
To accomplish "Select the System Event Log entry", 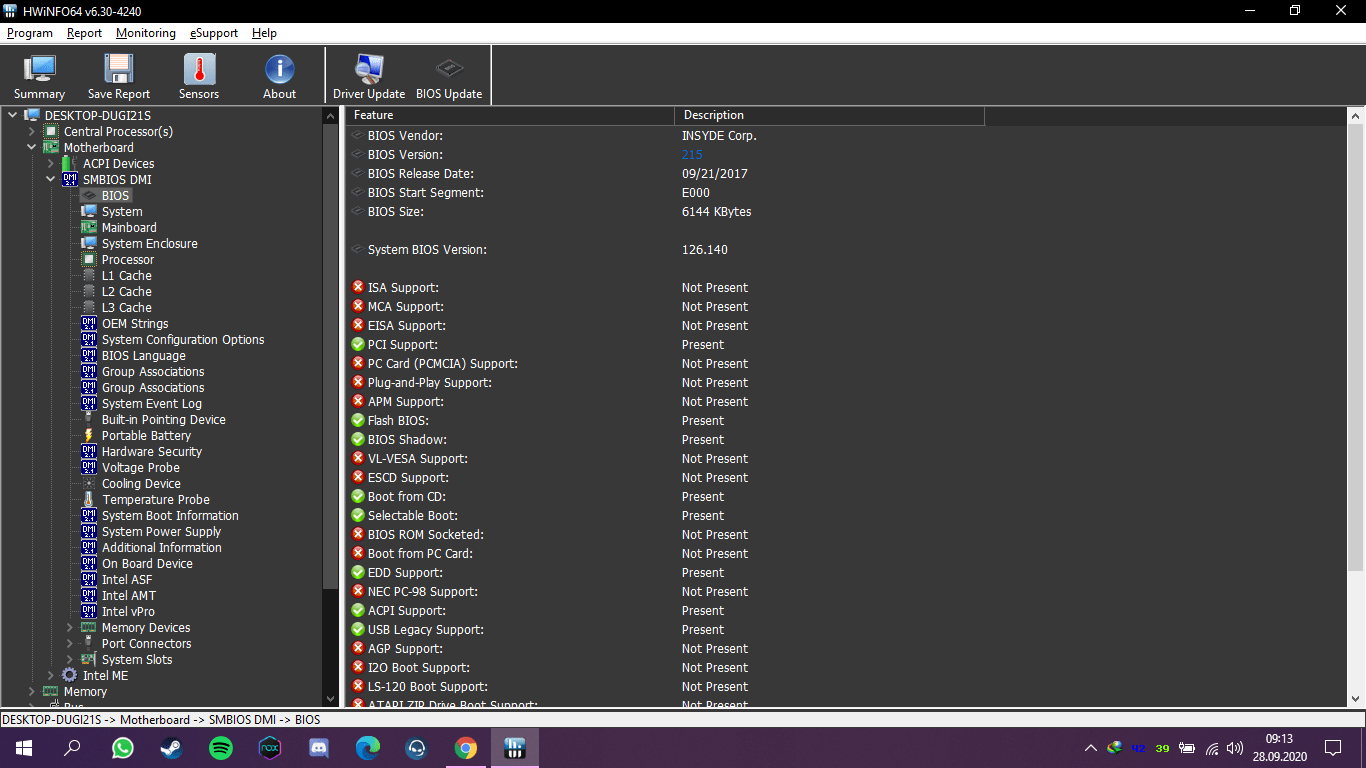I will pos(152,403).
